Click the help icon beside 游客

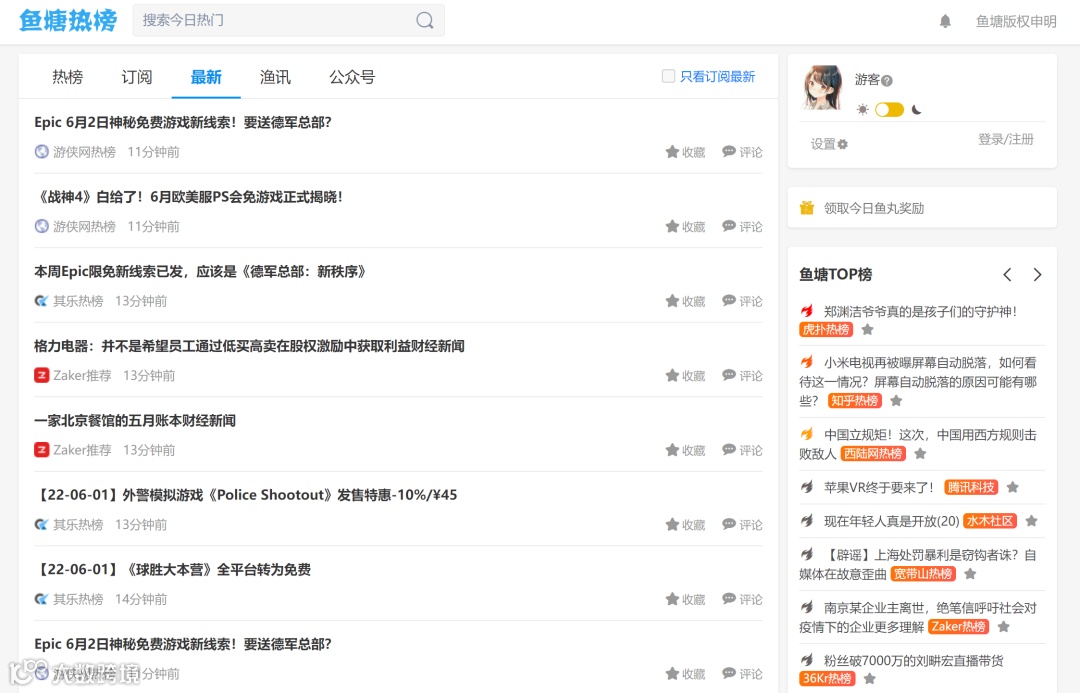(x=886, y=81)
